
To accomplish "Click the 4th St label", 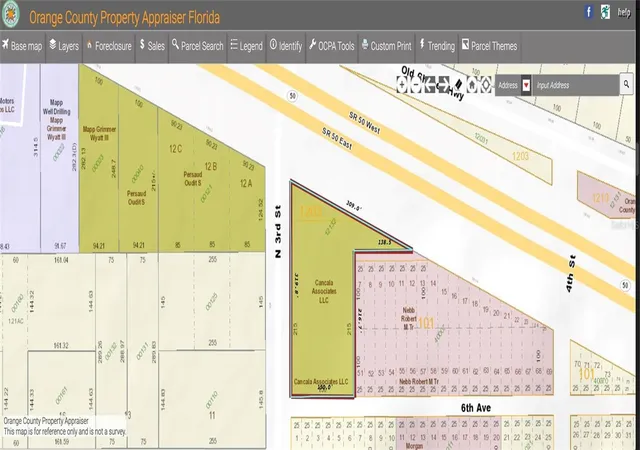I will [571, 274].
